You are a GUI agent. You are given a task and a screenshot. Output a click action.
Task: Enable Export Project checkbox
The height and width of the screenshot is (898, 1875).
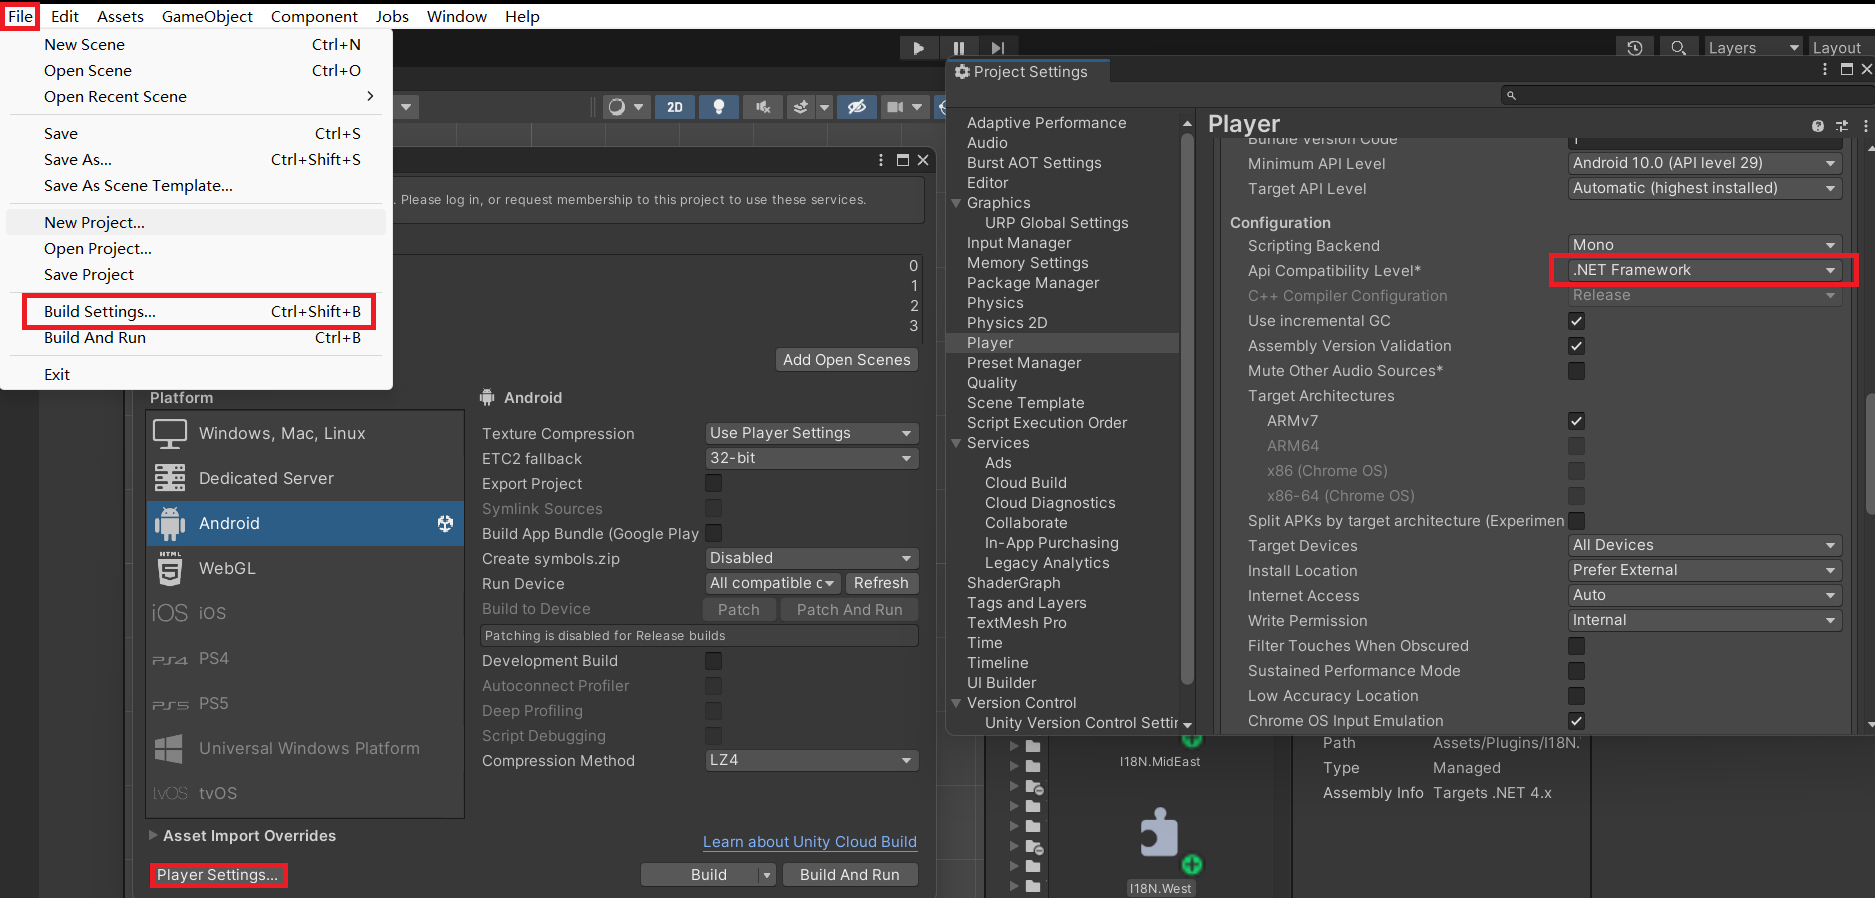point(714,483)
